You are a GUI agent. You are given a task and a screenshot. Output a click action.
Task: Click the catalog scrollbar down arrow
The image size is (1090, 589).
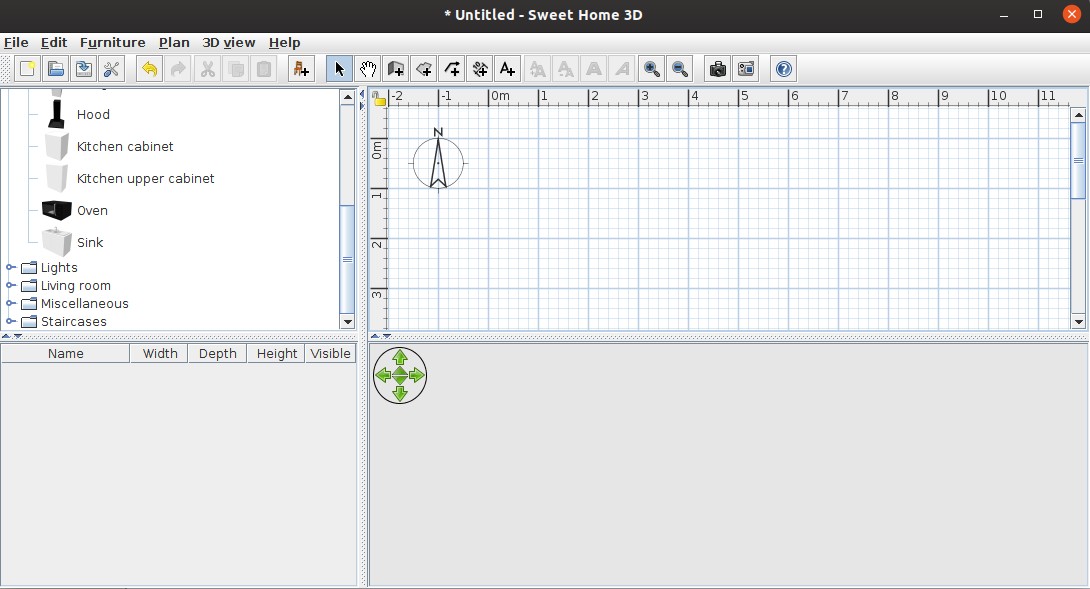pyautogui.click(x=348, y=321)
